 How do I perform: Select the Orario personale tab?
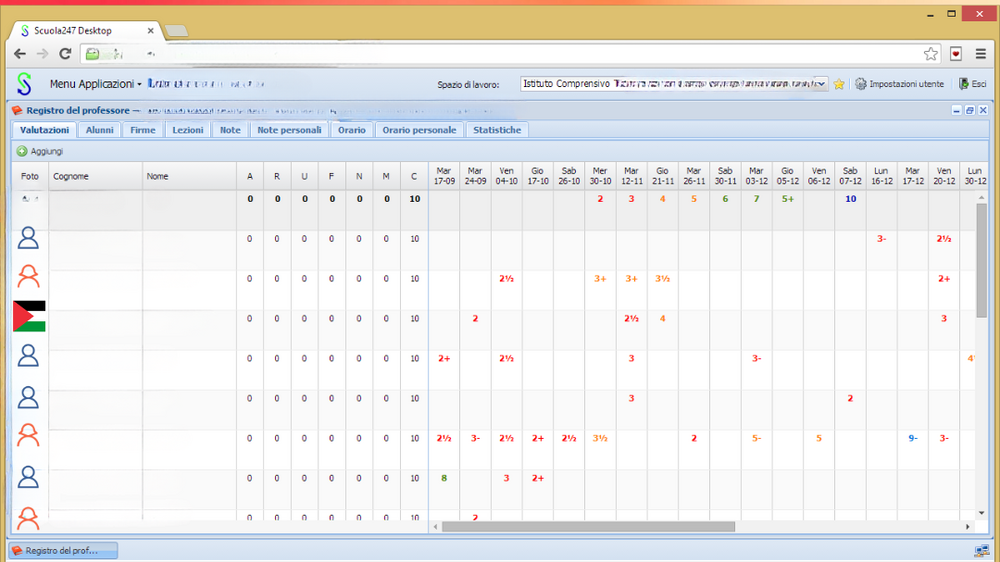pos(419,130)
